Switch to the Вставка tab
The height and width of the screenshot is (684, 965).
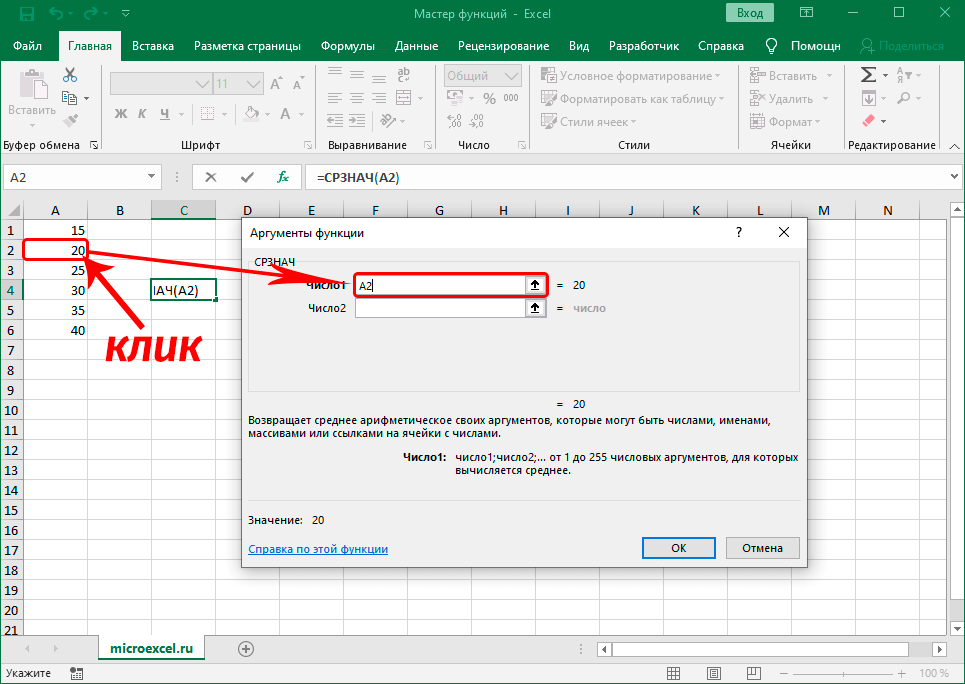pyautogui.click(x=153, y=46)
